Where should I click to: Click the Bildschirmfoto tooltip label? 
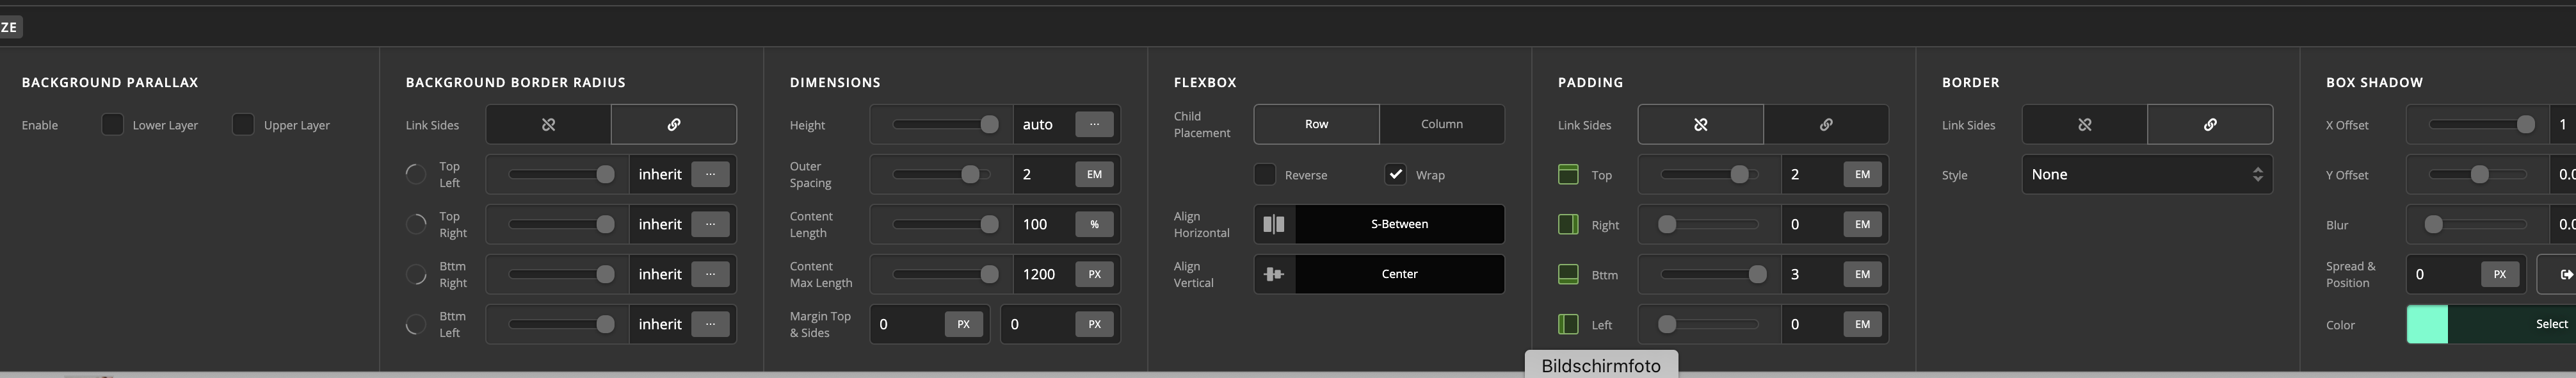[x=1601, y=365]
